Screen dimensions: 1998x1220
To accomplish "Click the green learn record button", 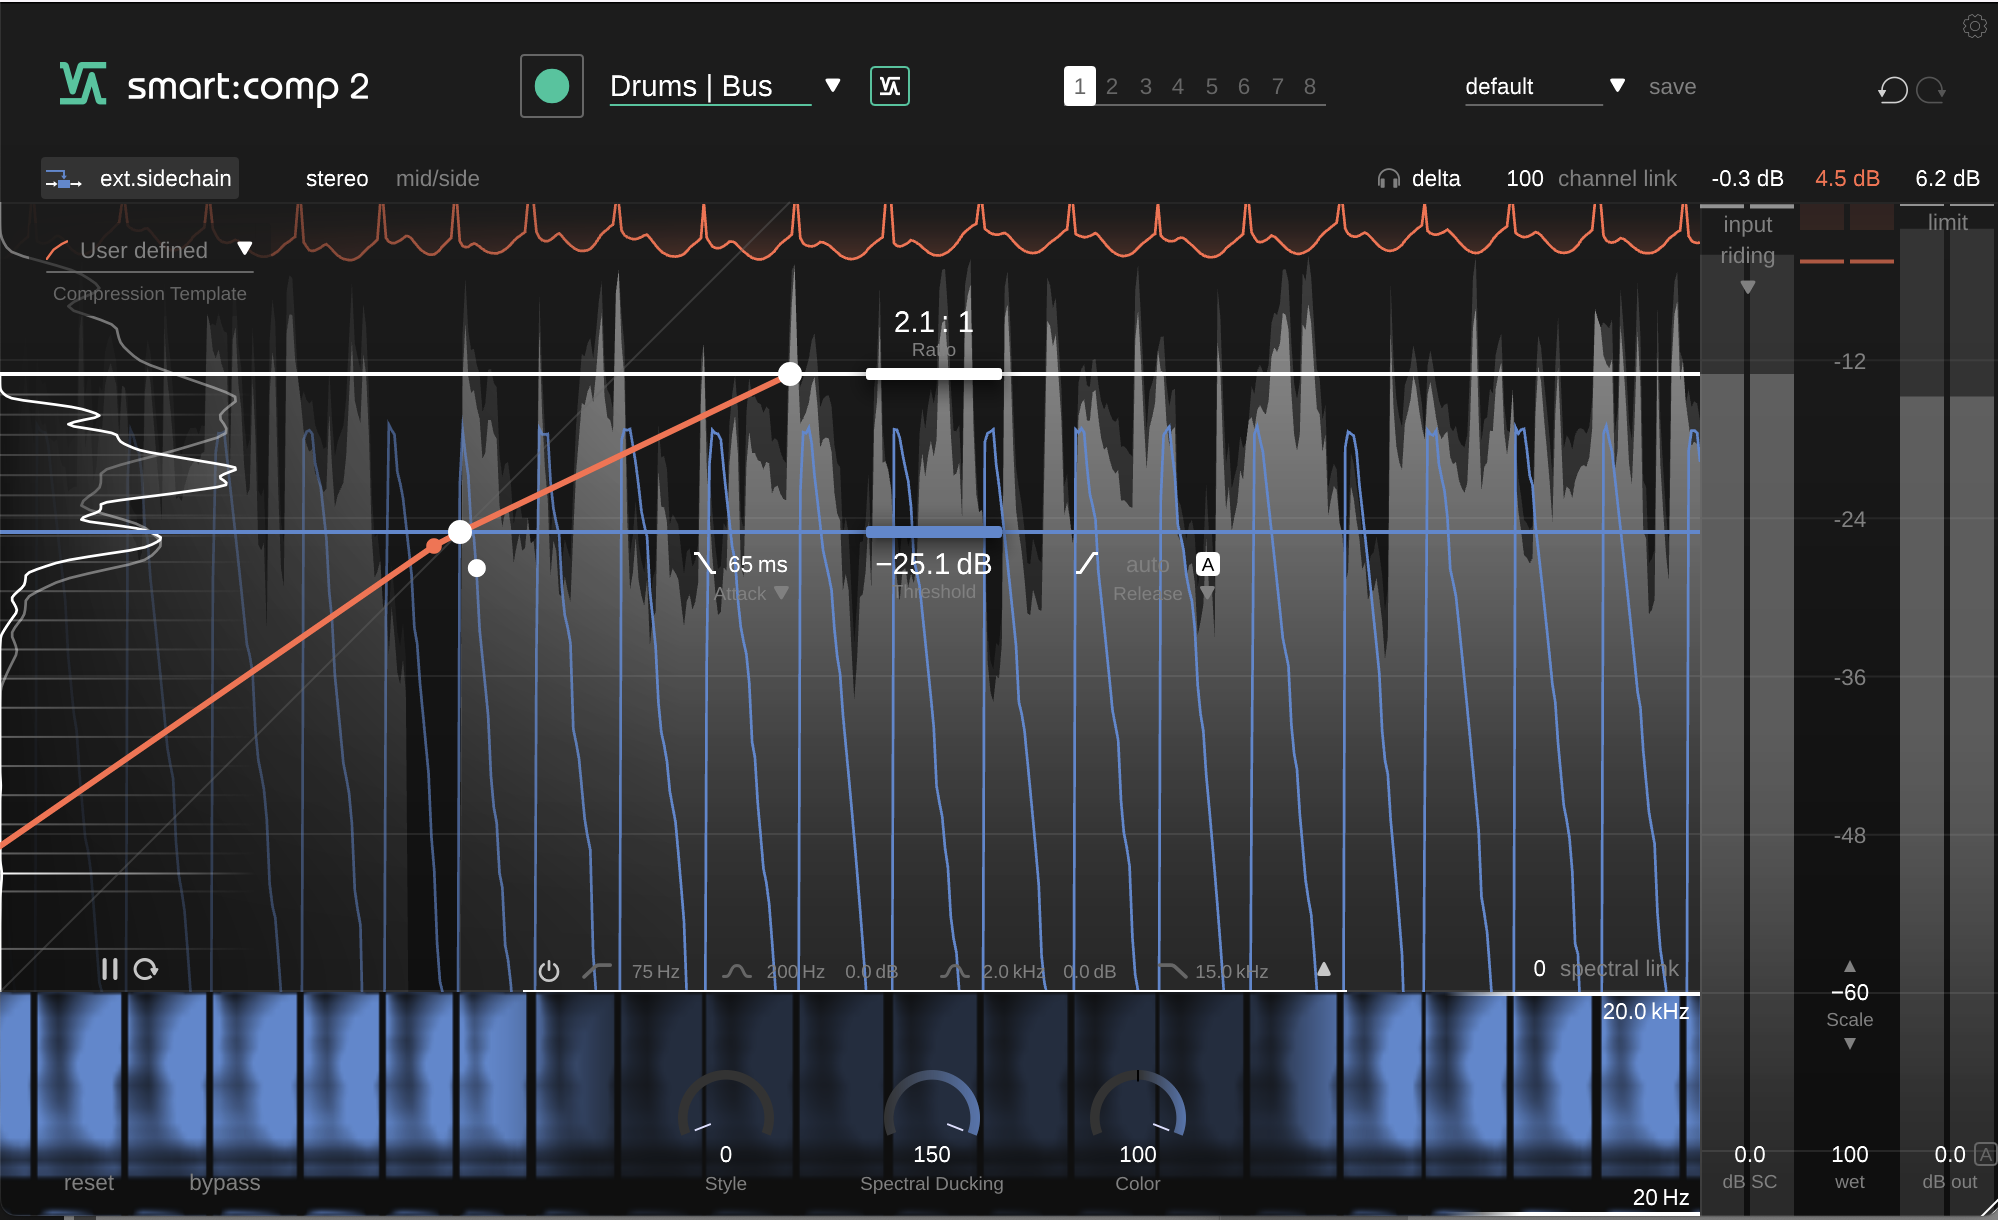I will (x=552, y=86).
